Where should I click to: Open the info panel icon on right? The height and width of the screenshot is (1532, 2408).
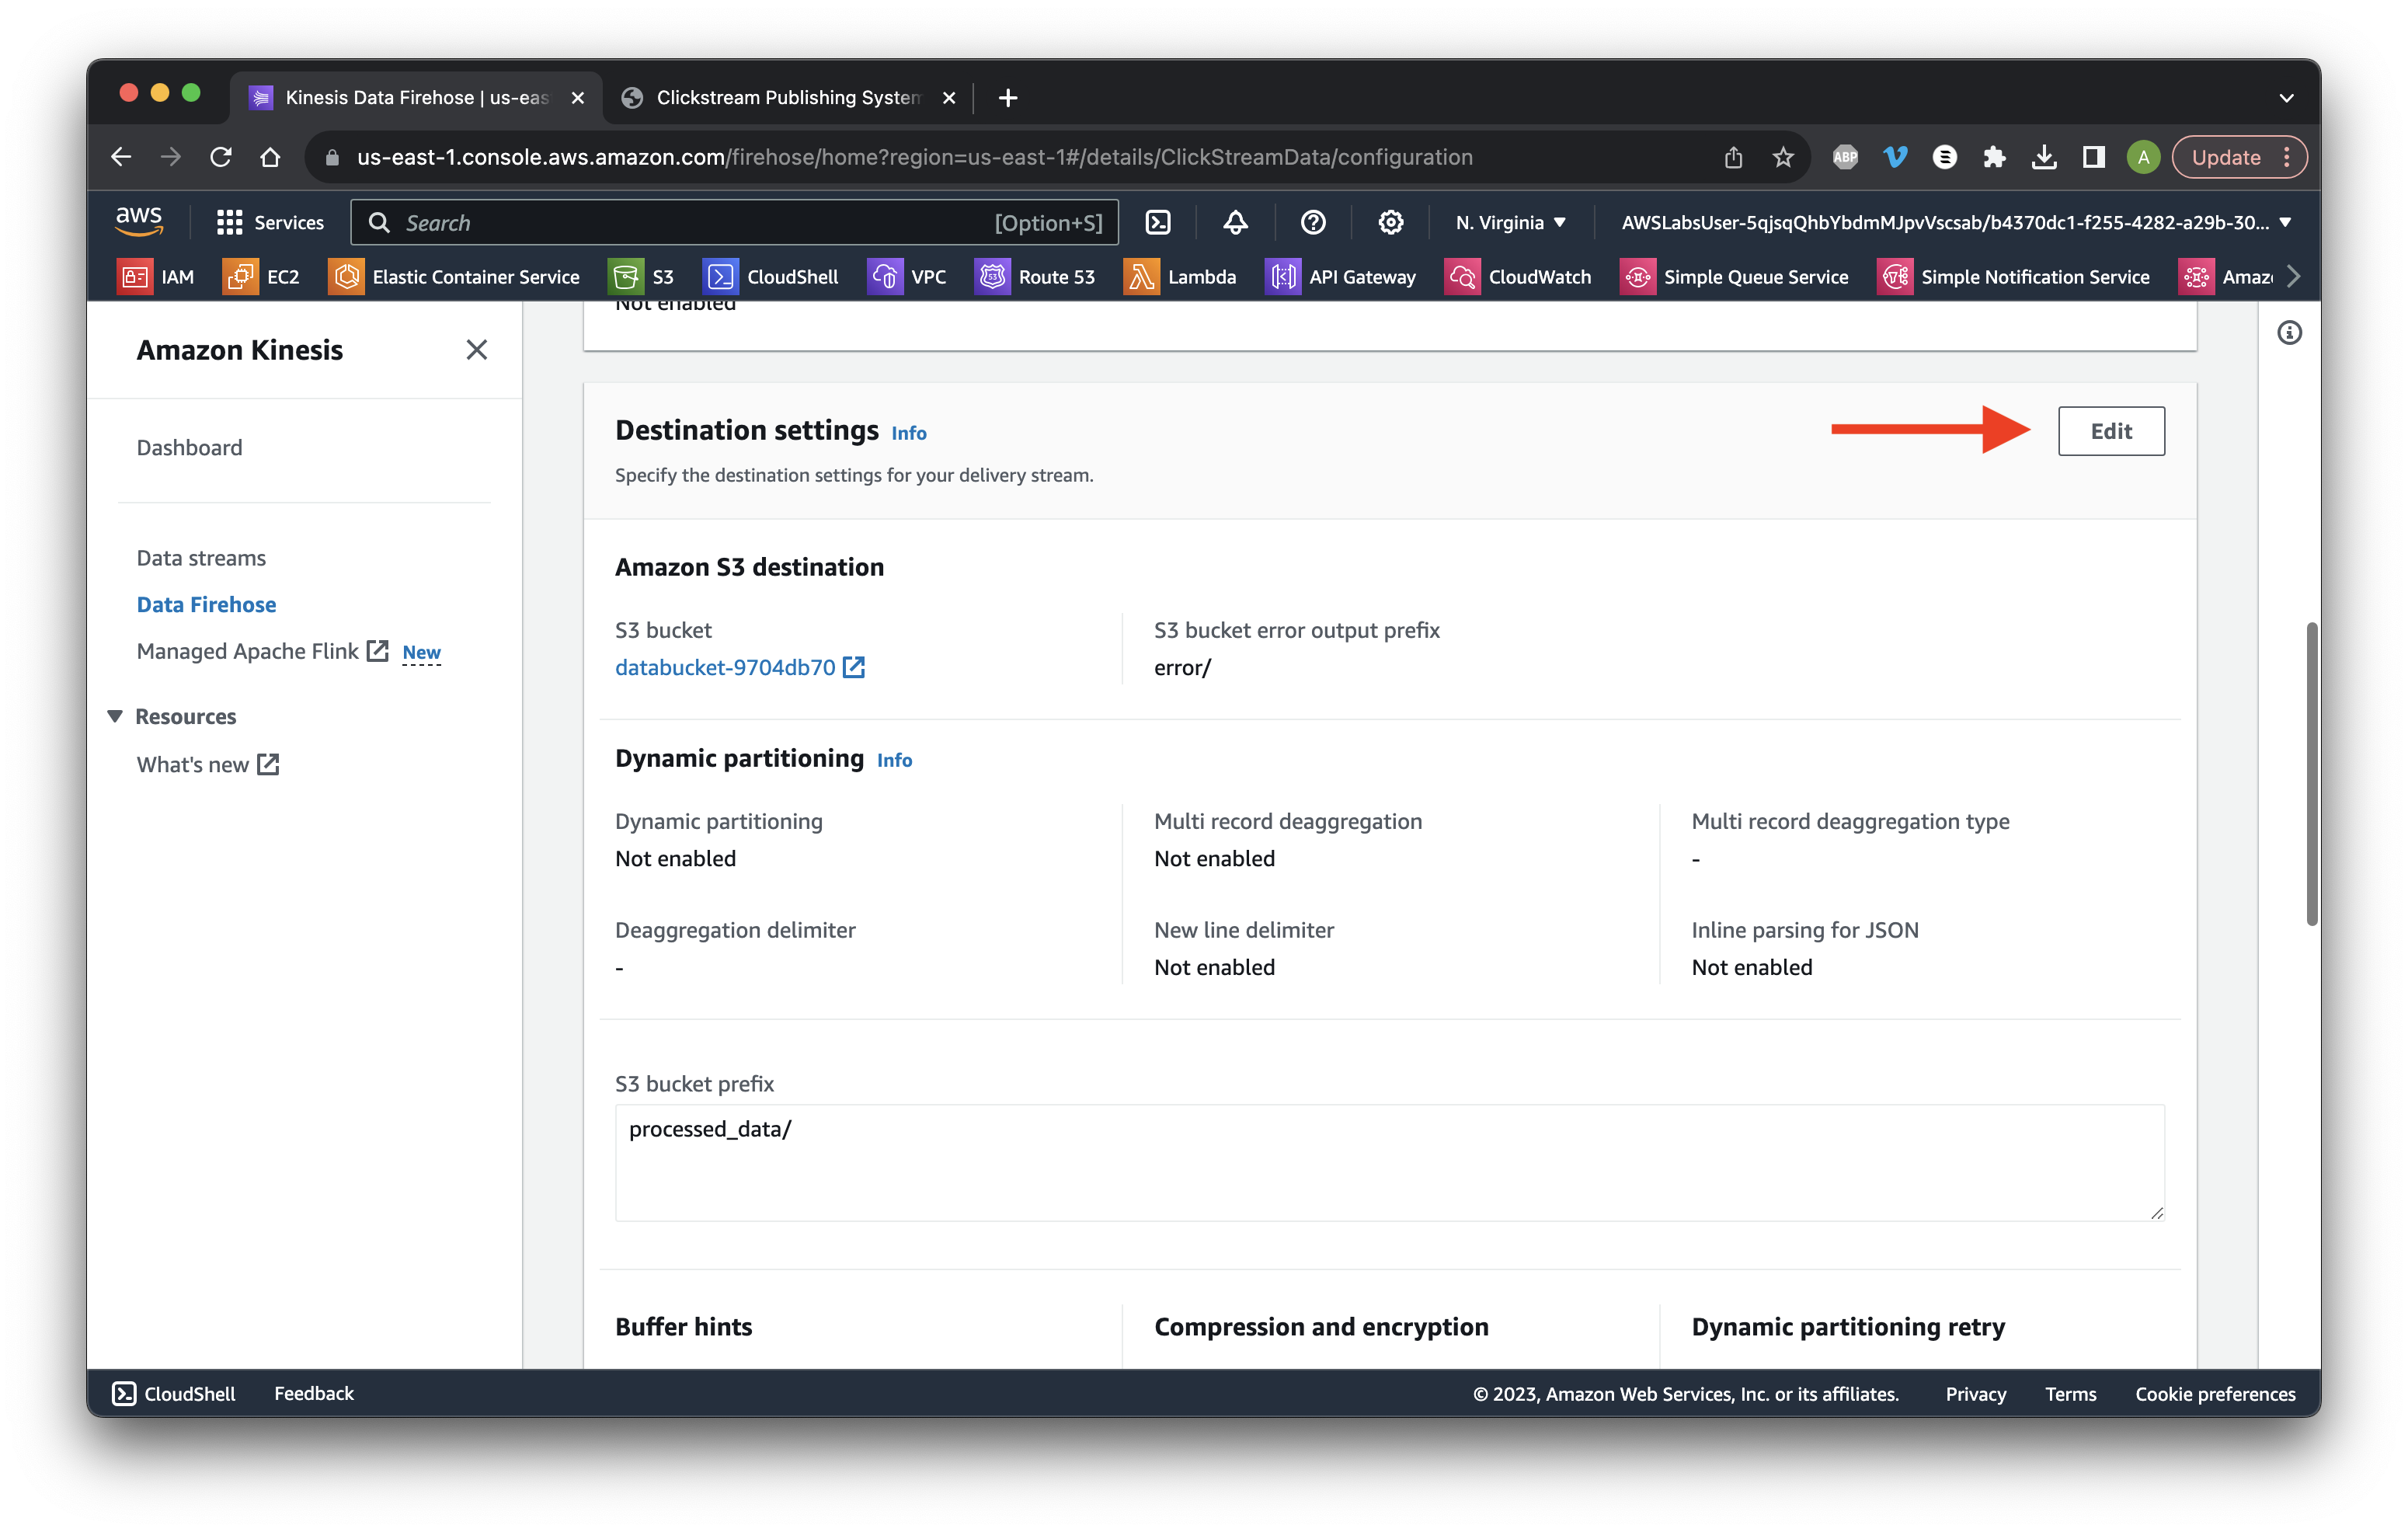(2289, 333)
